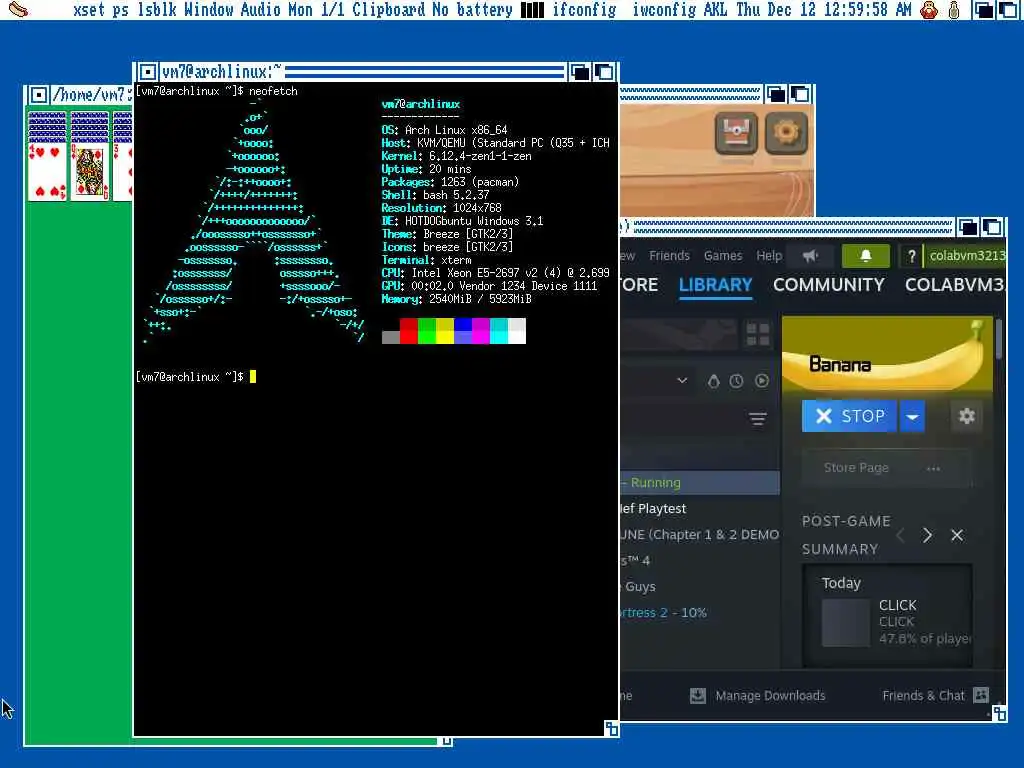The image size is (1024, 768).
Task: Click the Clipboard item in the top bar
Action: [x=389, y=10]
